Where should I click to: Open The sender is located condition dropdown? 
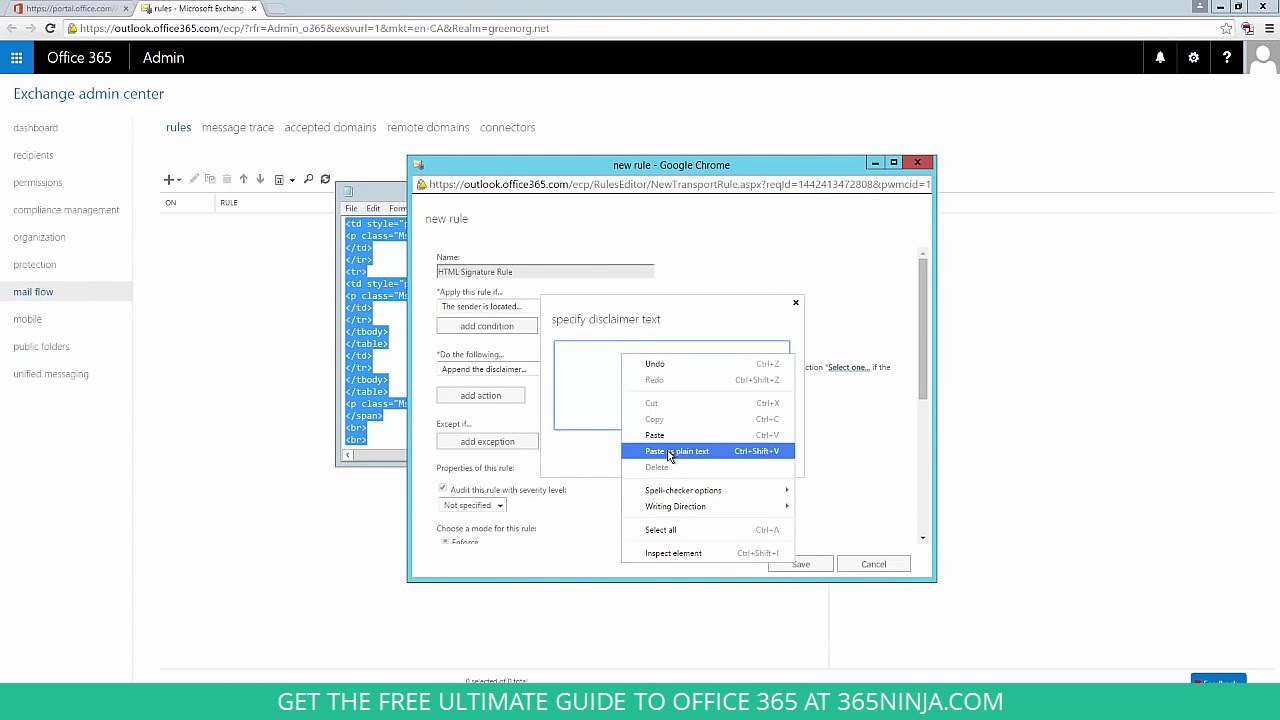click(x=487, y=307)
